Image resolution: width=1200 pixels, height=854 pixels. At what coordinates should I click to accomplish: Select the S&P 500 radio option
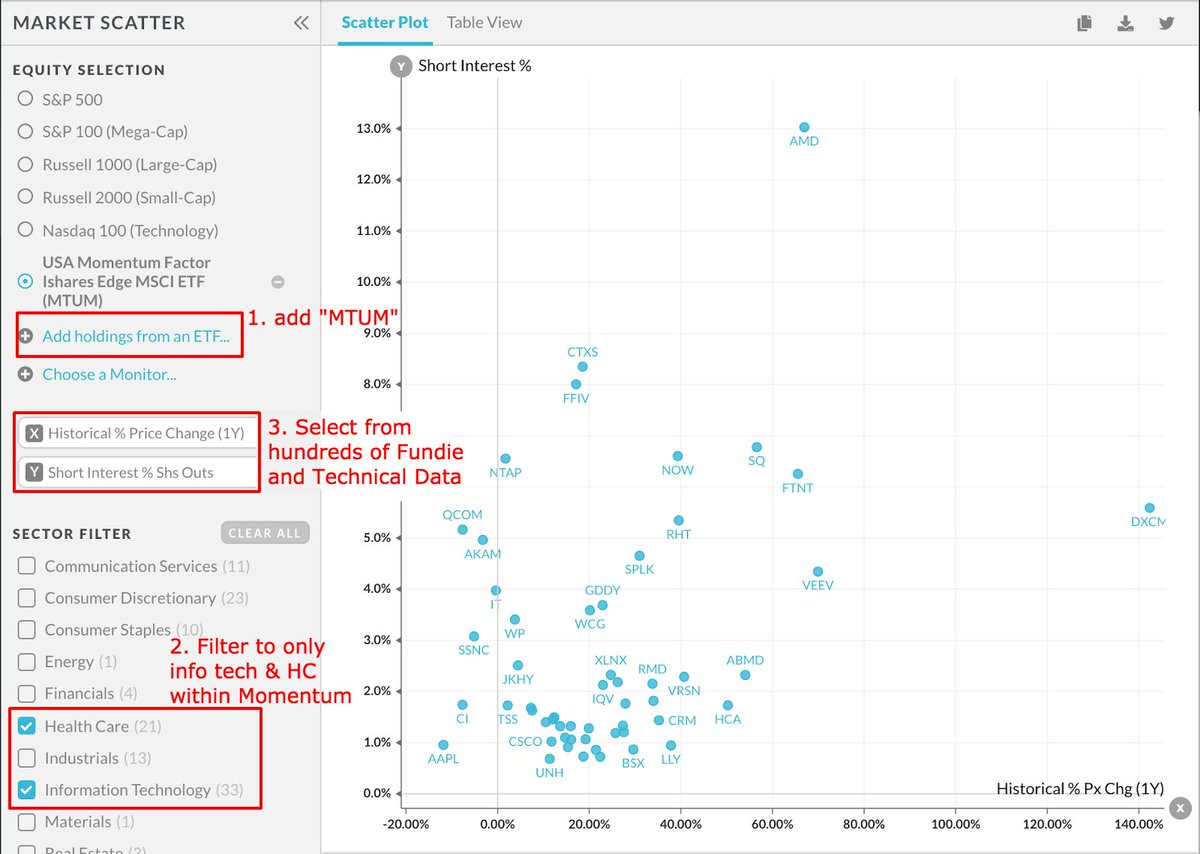[x=26, y=99]
